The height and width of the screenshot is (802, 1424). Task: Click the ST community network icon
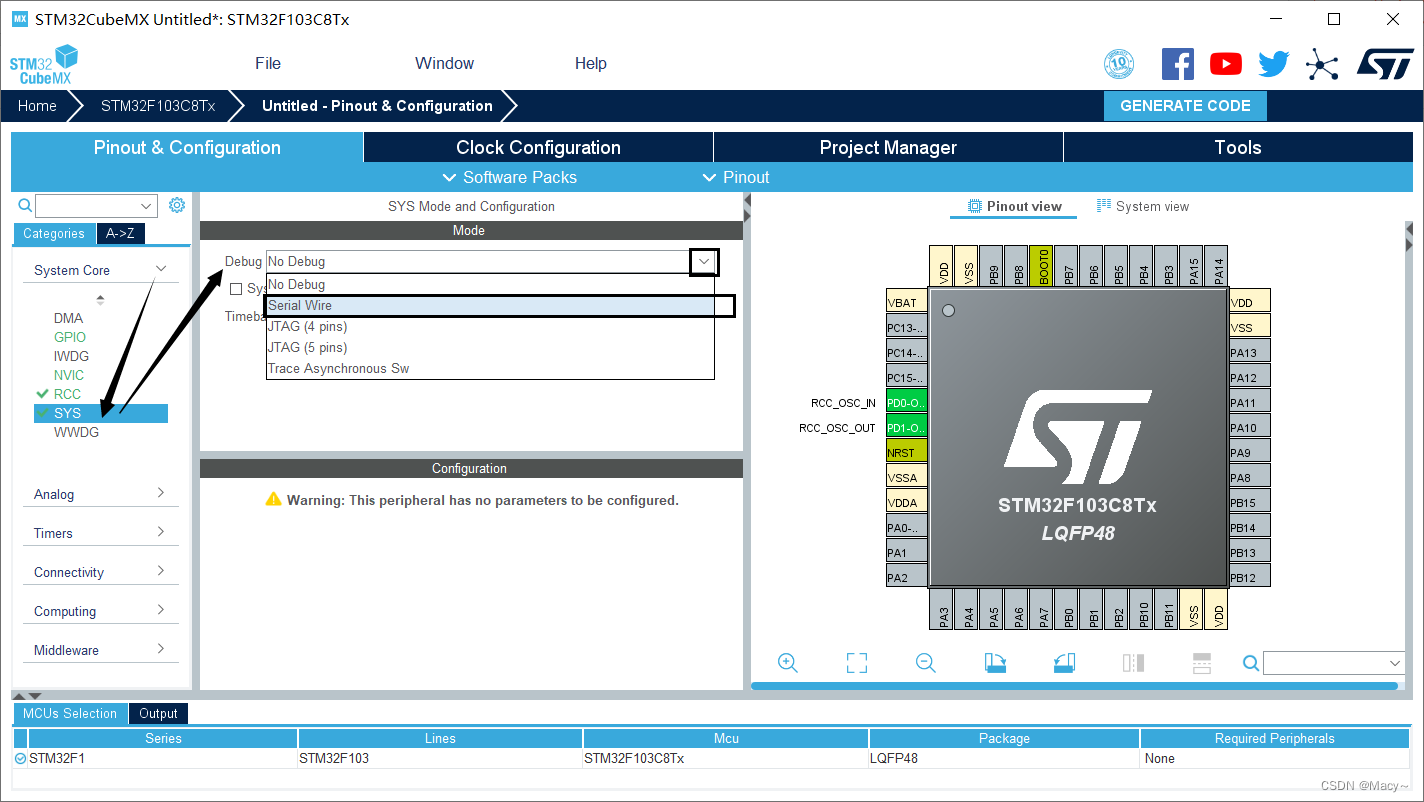tap(1322, 65)
